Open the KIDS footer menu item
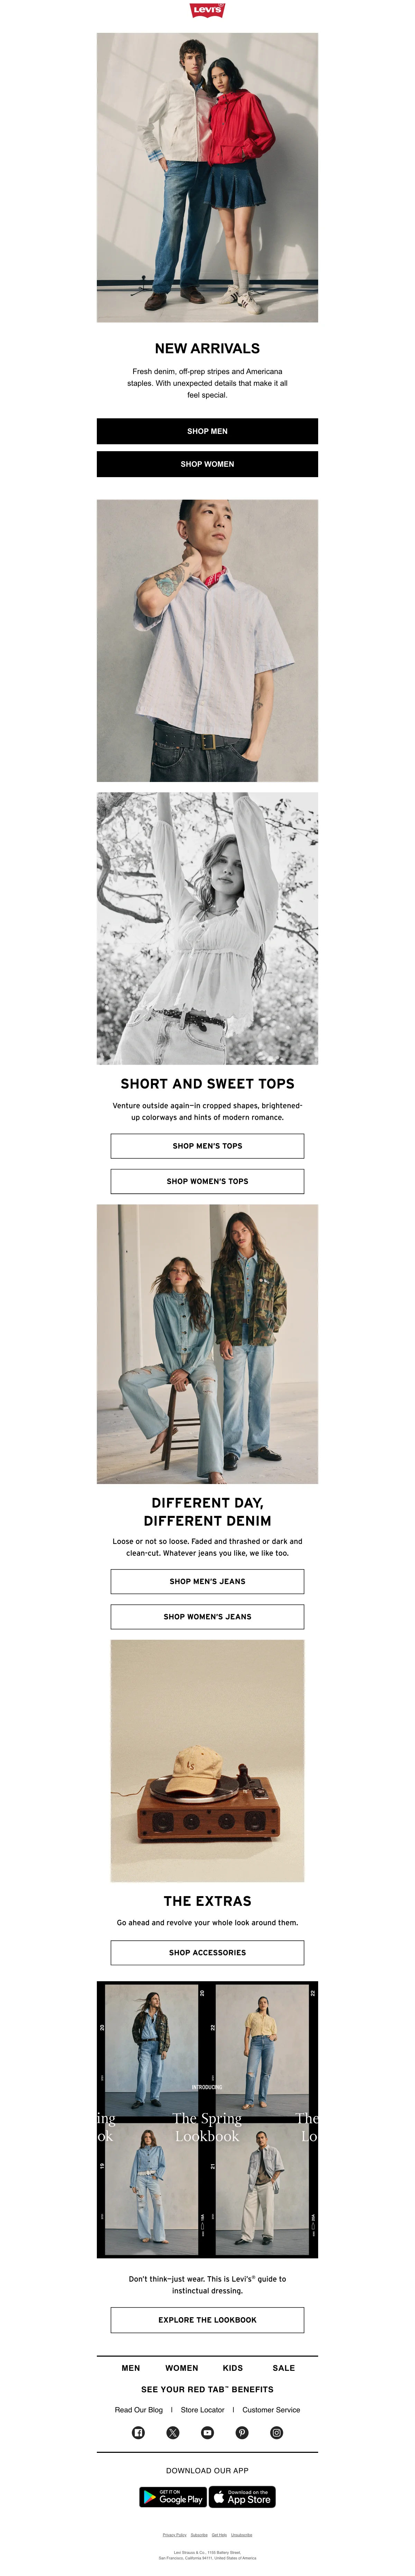This screenshot has height=2576, width=415. pyautogui.click(x=233, y=2368)
